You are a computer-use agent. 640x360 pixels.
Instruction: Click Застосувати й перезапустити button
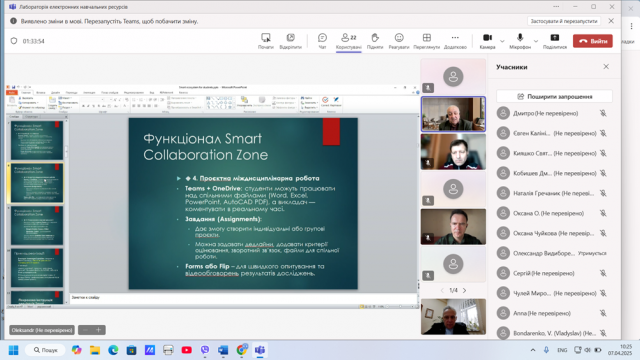564,21
